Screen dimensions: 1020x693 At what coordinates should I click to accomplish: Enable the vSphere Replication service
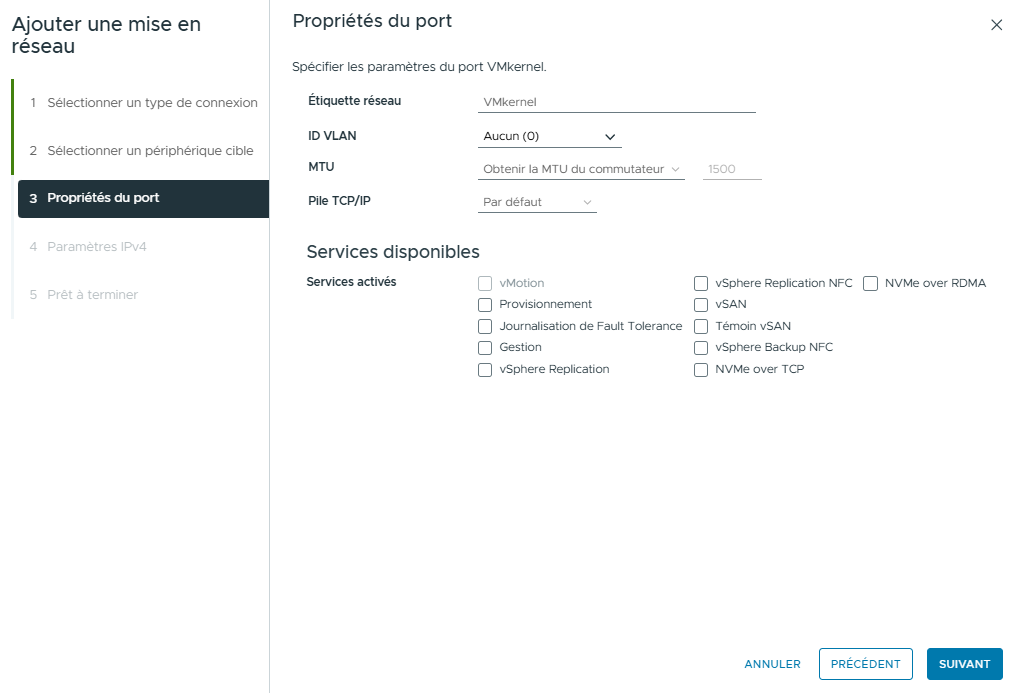pyautogui.click(x=485, y=369)
